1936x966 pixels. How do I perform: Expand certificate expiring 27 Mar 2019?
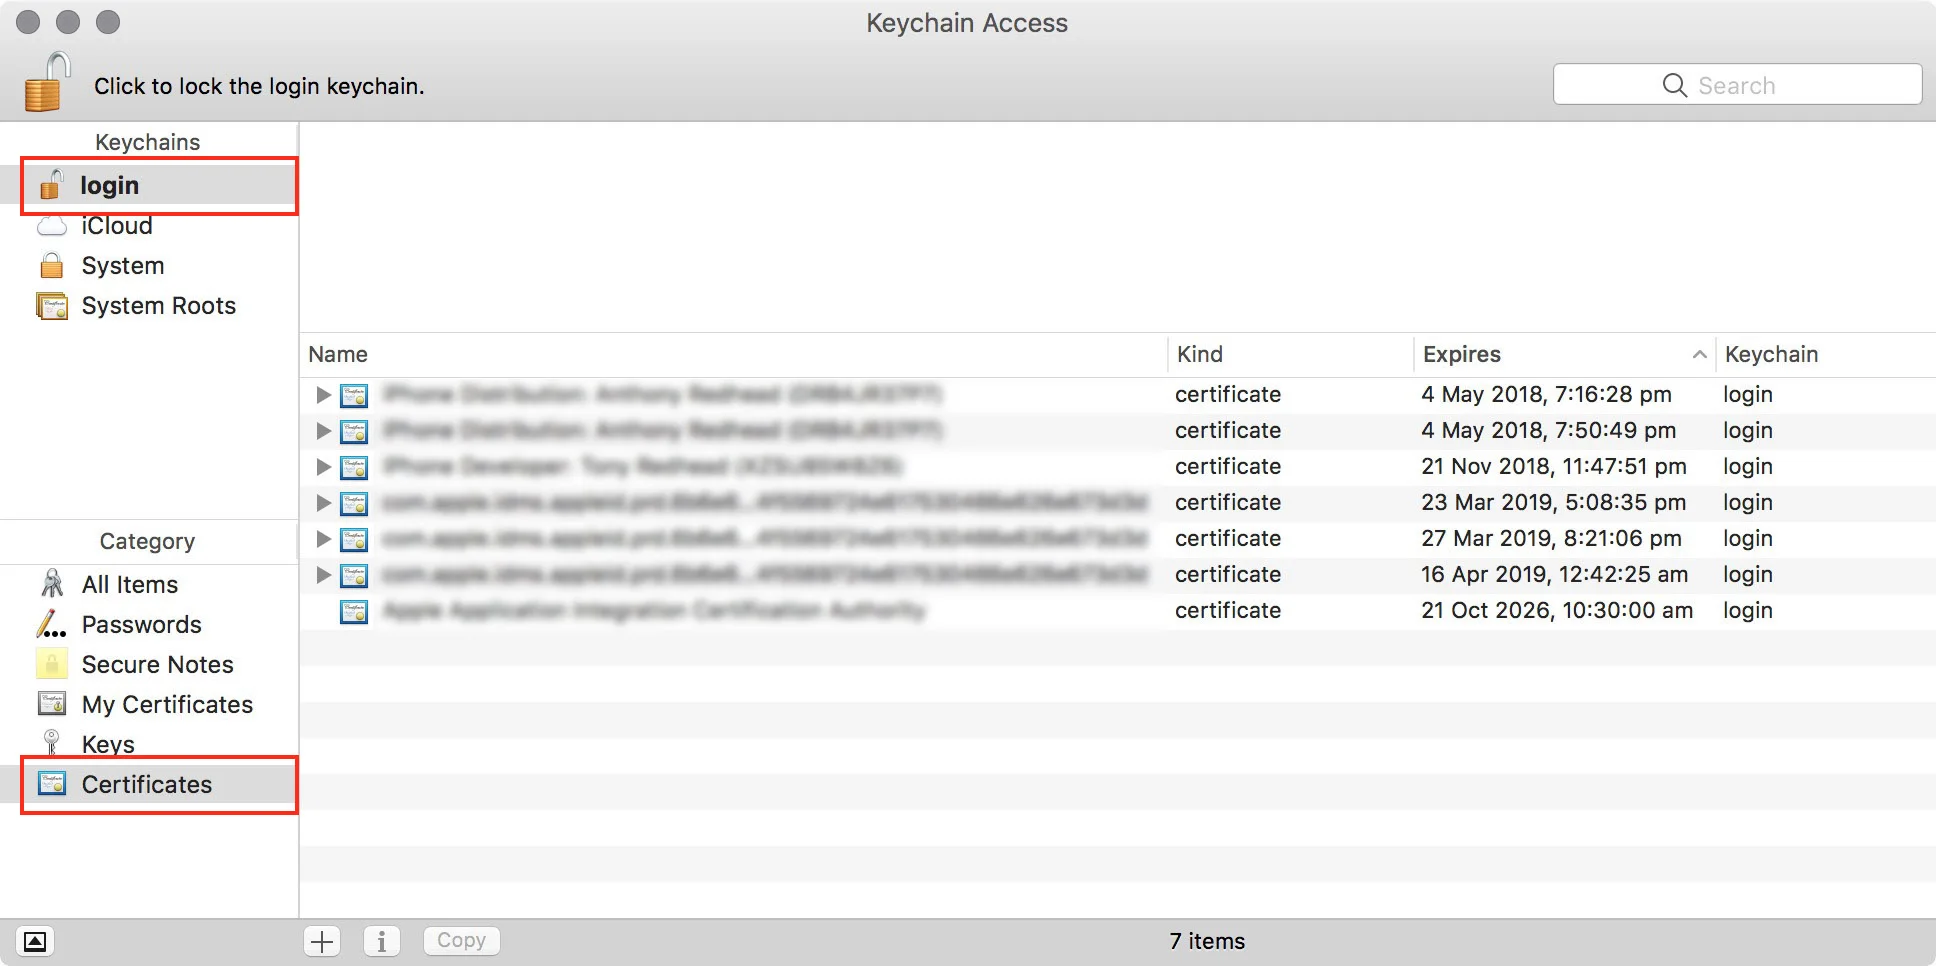click(x=323, y=539)
